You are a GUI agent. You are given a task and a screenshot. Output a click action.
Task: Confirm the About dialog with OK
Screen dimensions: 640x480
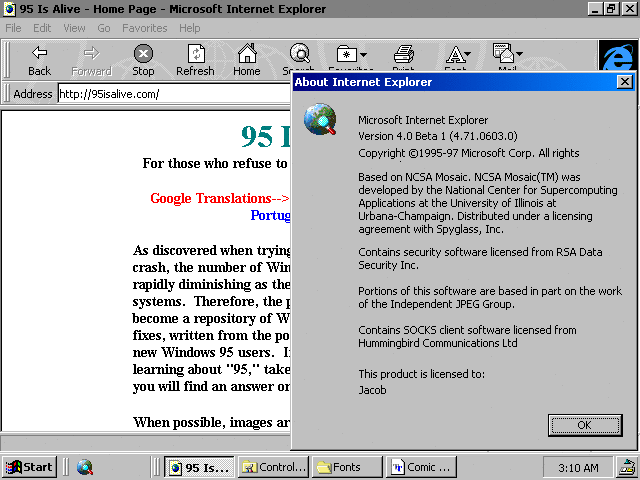pyautogui.click(x=585, y=425)
